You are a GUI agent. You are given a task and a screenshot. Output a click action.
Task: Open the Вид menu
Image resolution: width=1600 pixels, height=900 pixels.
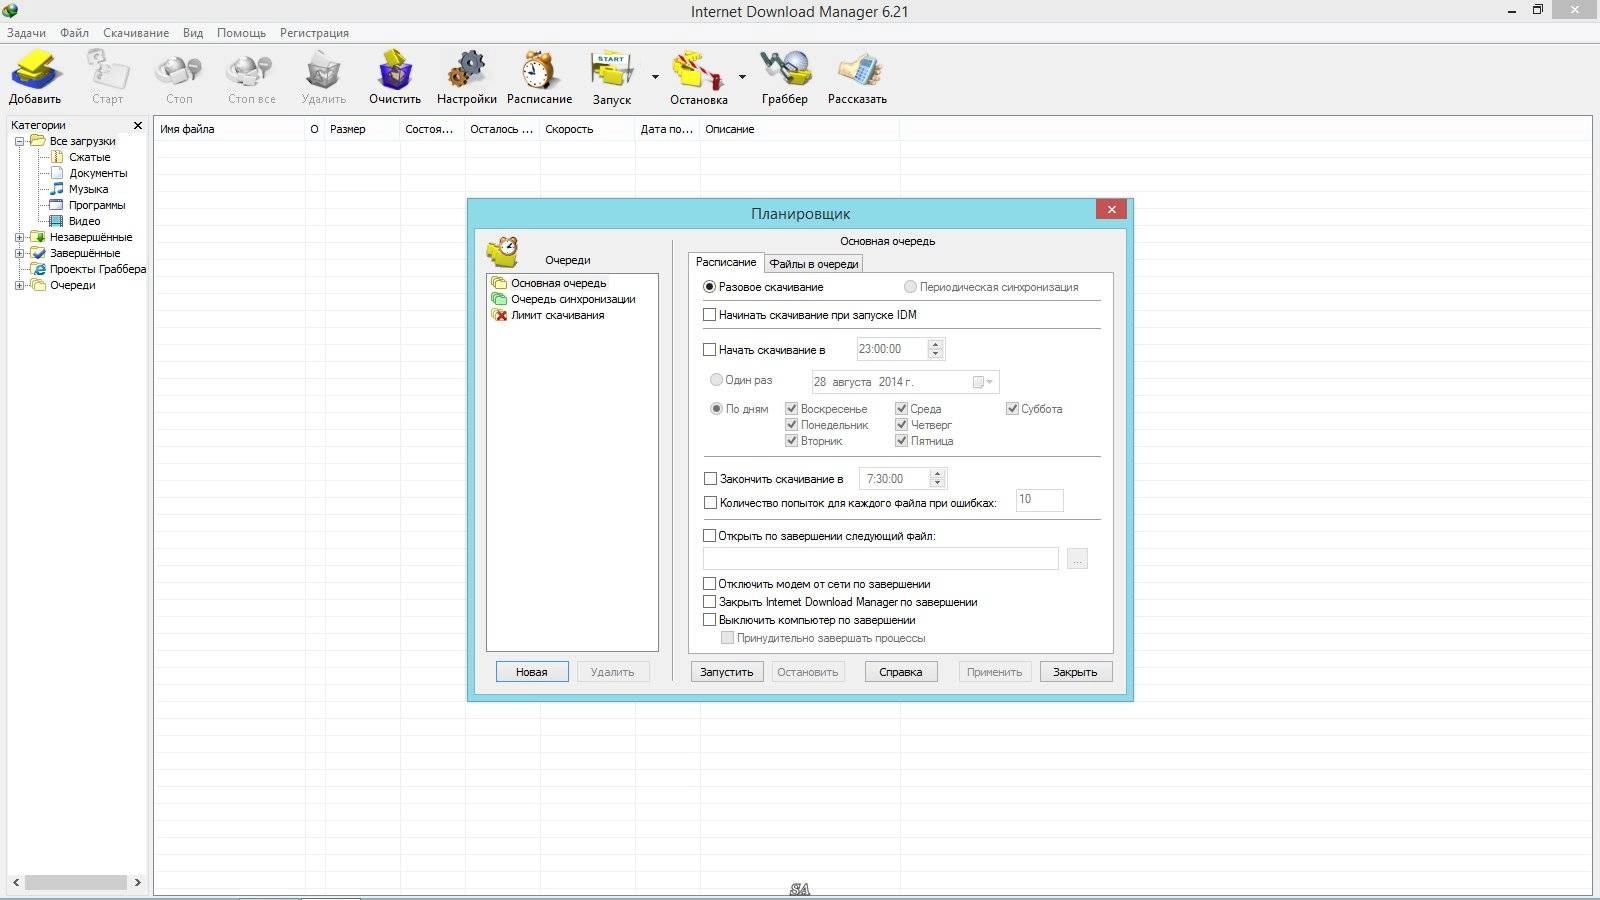tap(193, 33)
